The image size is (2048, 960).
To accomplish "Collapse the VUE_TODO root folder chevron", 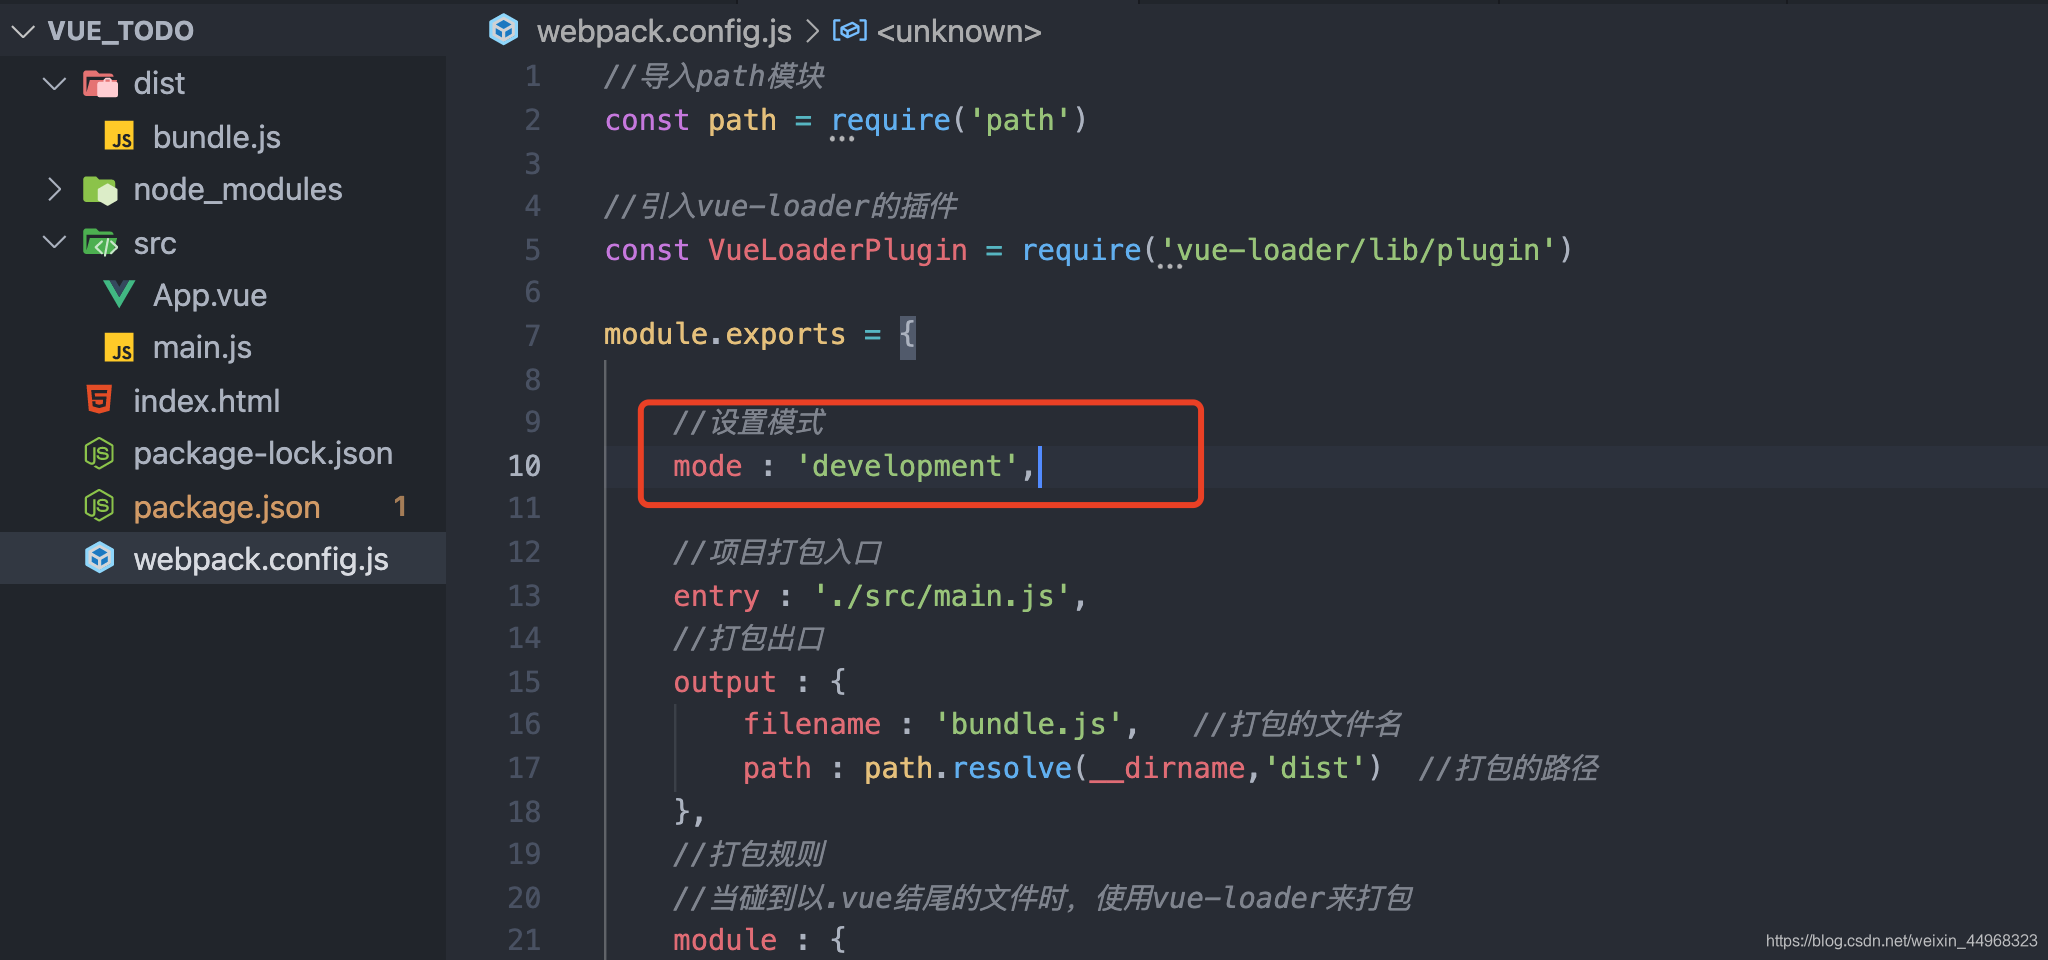I will coord(23,32).
